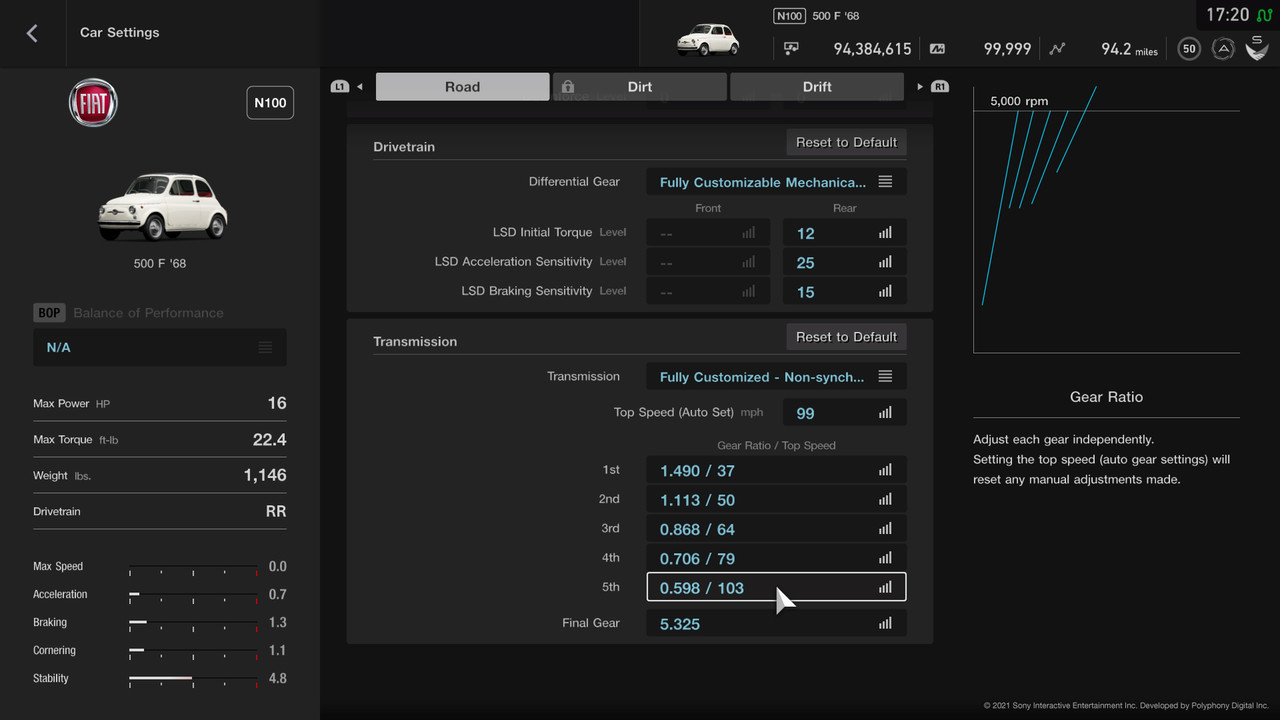
Task: Click bars icon beside Braking Sensitivity 15
Action: tap(885, 292)
